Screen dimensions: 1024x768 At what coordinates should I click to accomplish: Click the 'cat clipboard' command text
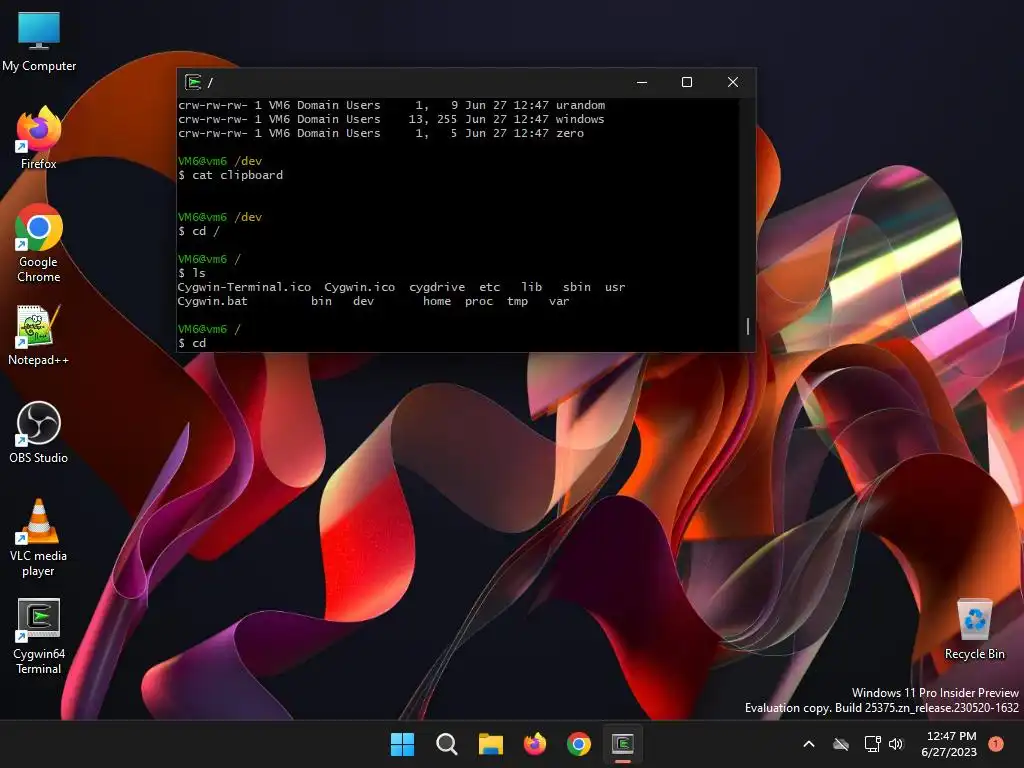tap(238, 175)
